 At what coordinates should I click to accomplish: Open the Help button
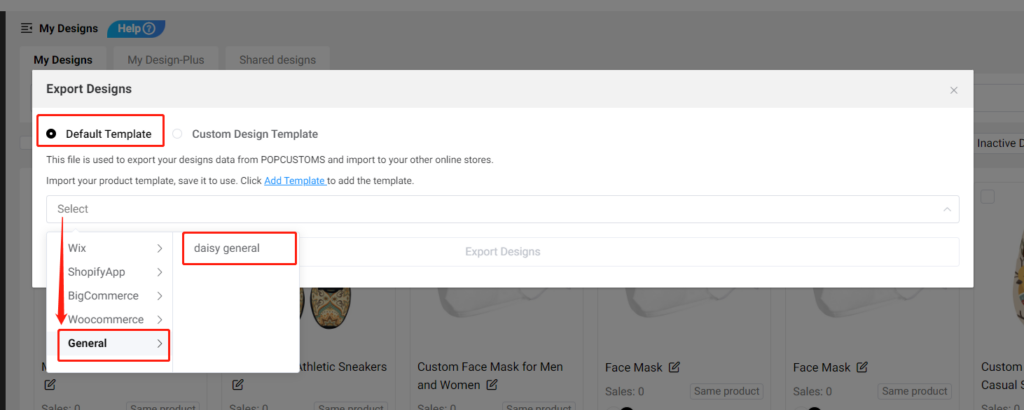click(136, 29)
